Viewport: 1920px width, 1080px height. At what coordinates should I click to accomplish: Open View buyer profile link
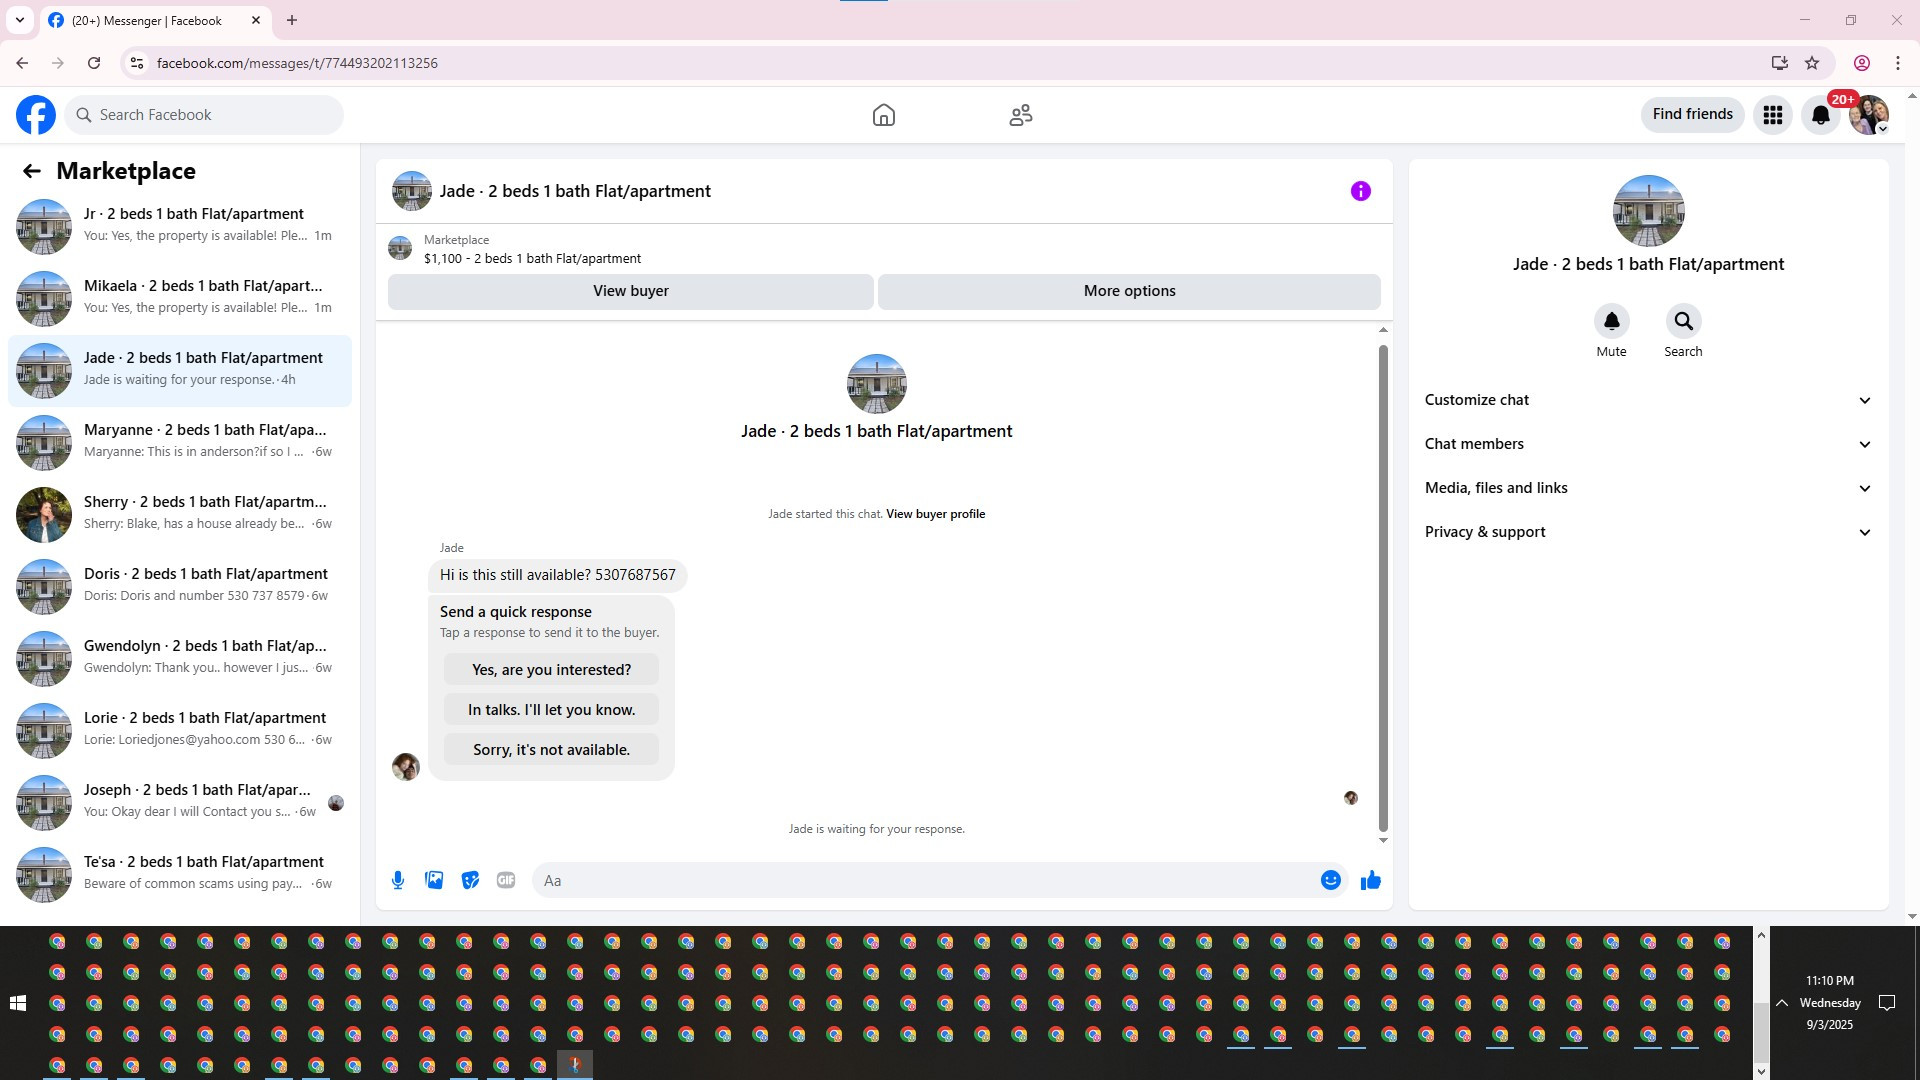[935, 514]
